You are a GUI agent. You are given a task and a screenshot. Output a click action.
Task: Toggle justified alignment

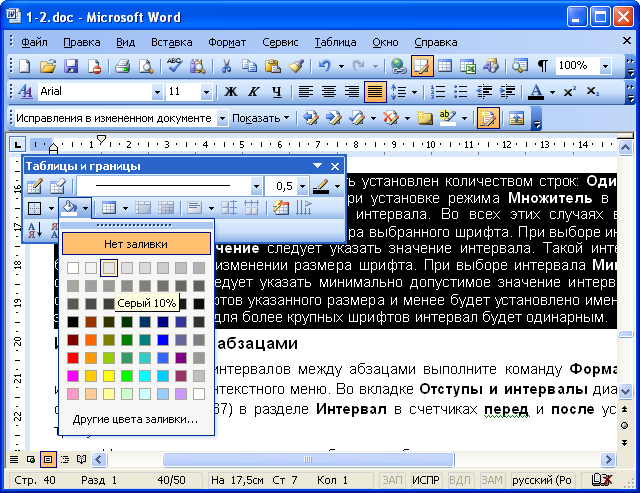click(x=375, y=92)
